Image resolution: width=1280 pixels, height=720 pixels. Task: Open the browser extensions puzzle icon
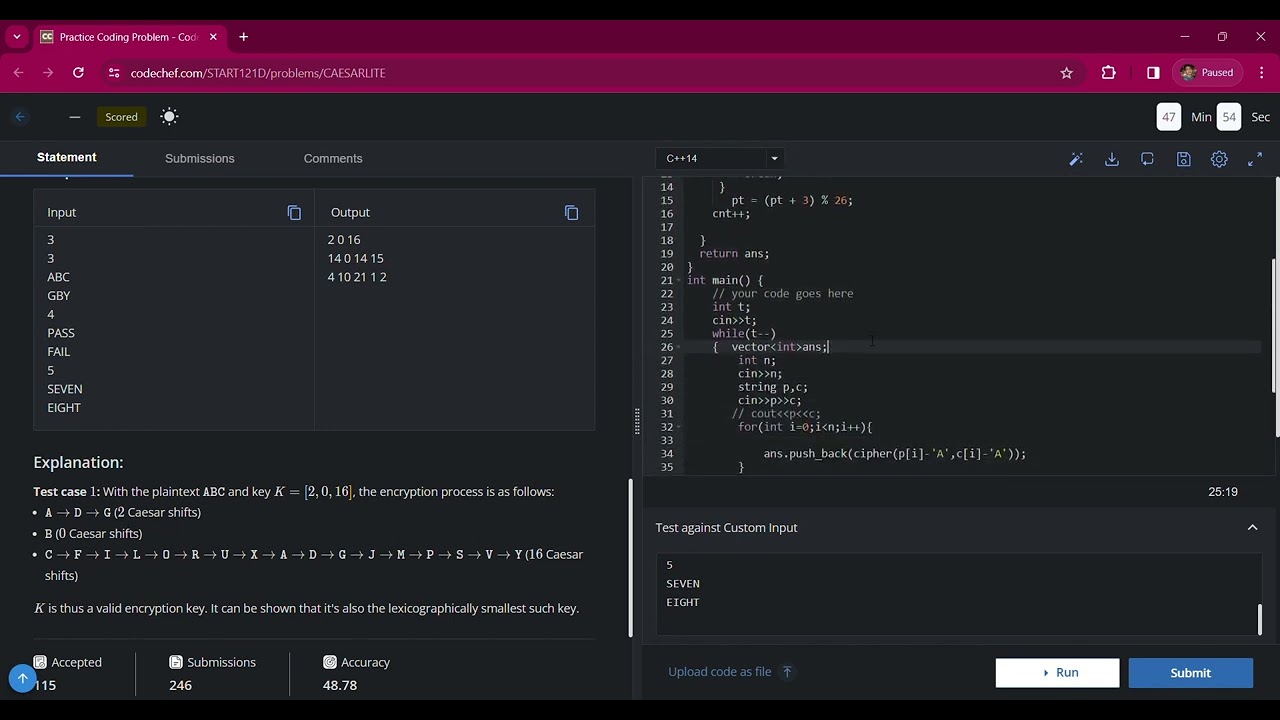click(1108, 73)
